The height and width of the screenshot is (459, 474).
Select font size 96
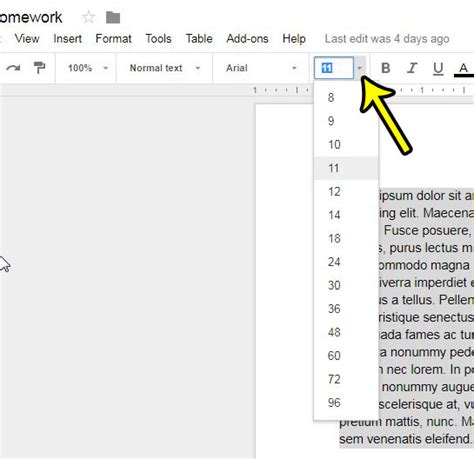point(346,402)
